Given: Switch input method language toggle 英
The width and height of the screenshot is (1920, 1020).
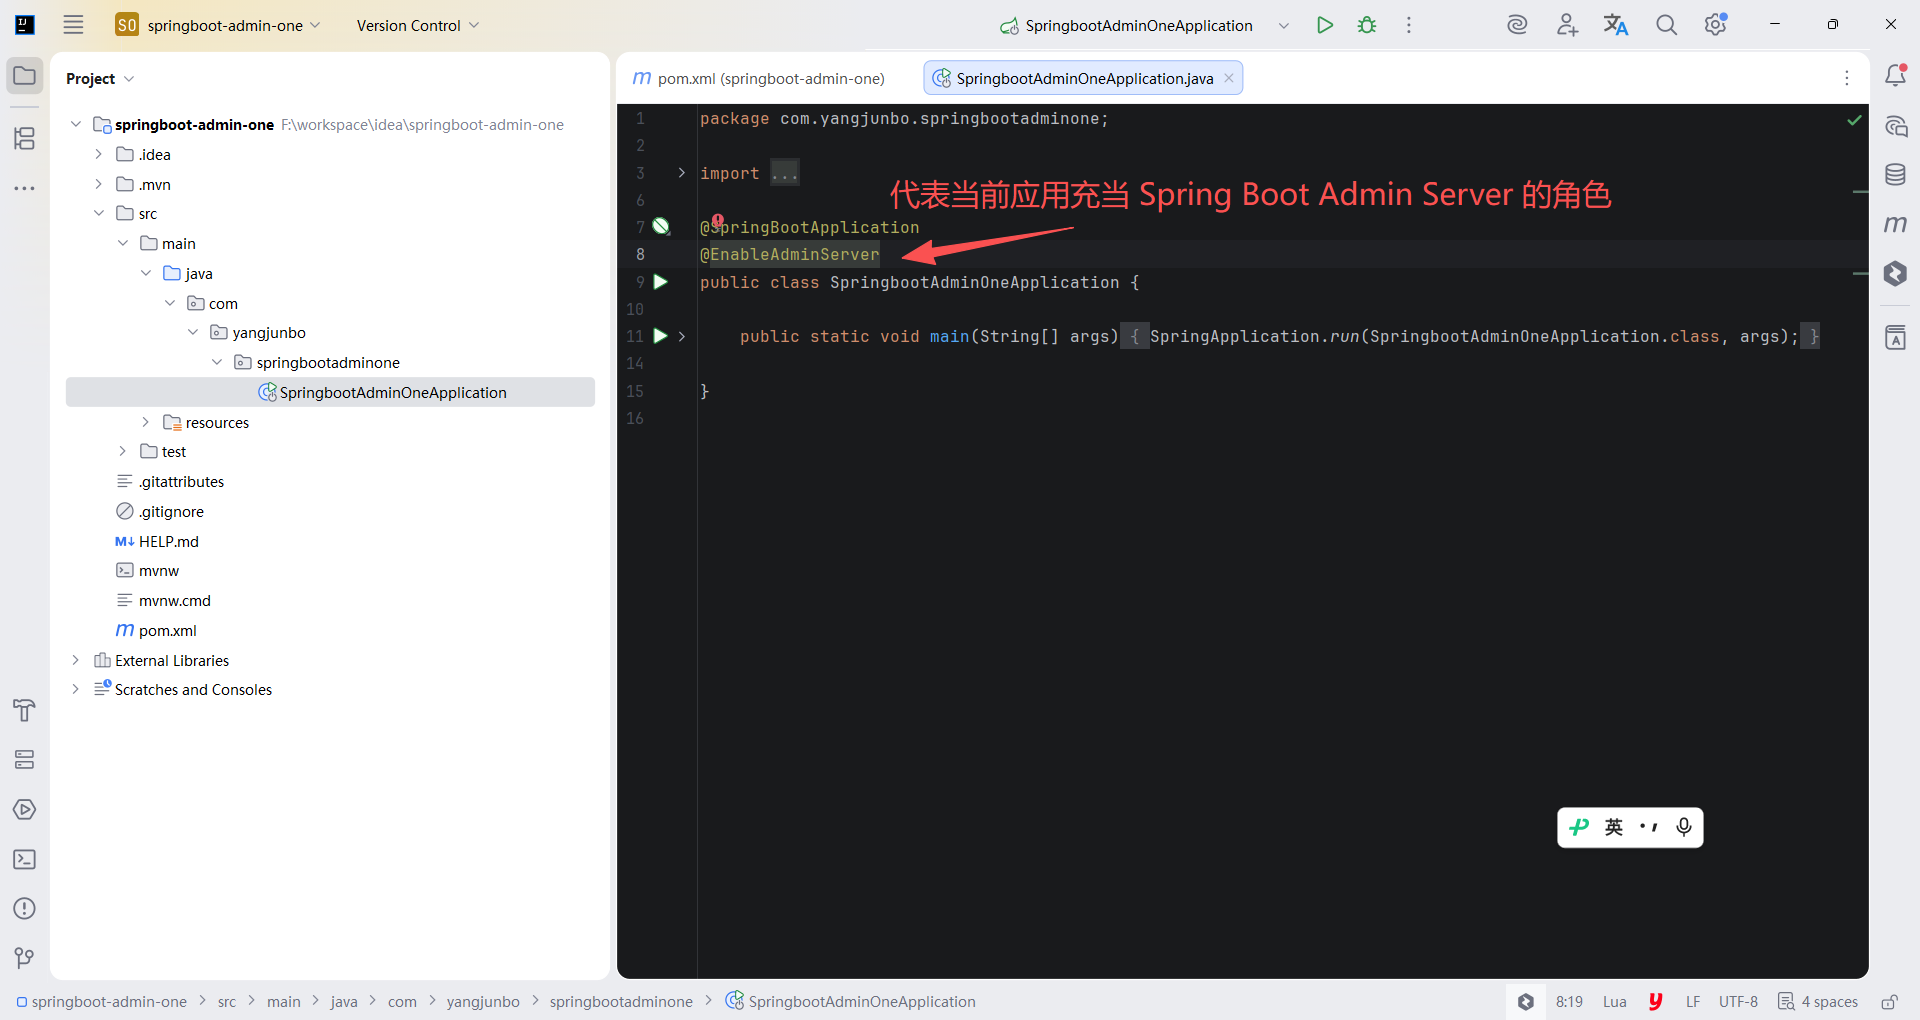Looking at the screenshot, I should [x=1614, y=827].
